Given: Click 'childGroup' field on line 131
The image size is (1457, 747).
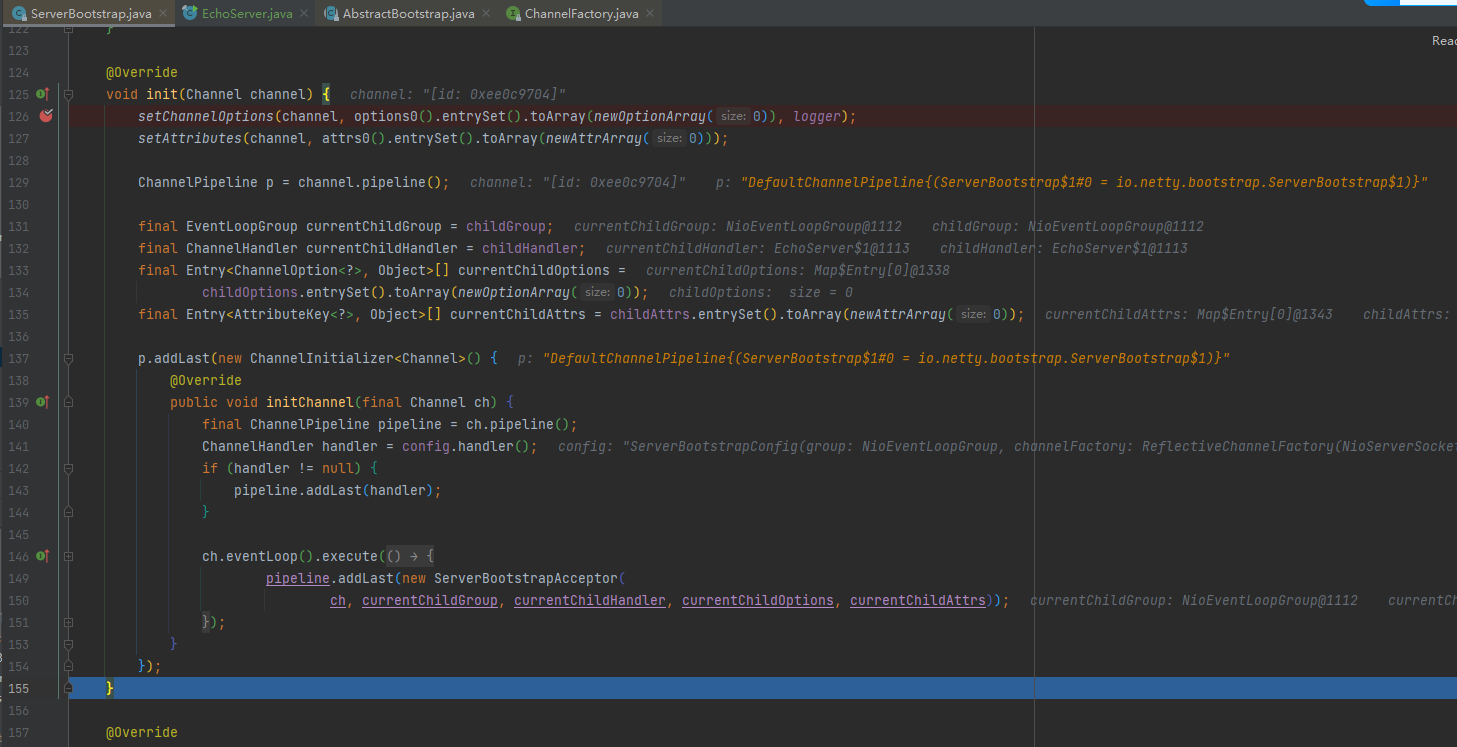Looking at the screenshot, I should coord(506,226).
